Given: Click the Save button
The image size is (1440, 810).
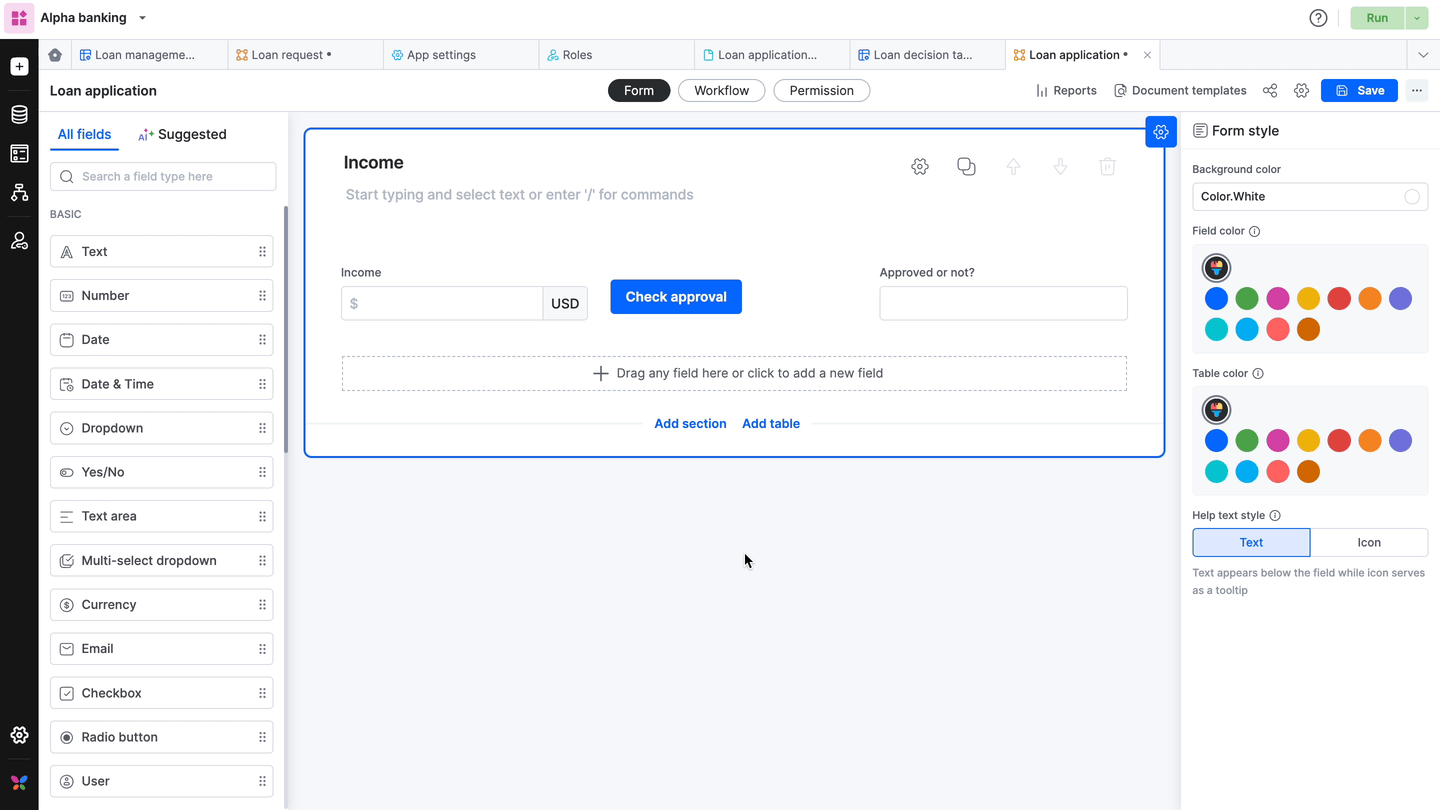Looking at the screenshot, I should (1359, 91).
